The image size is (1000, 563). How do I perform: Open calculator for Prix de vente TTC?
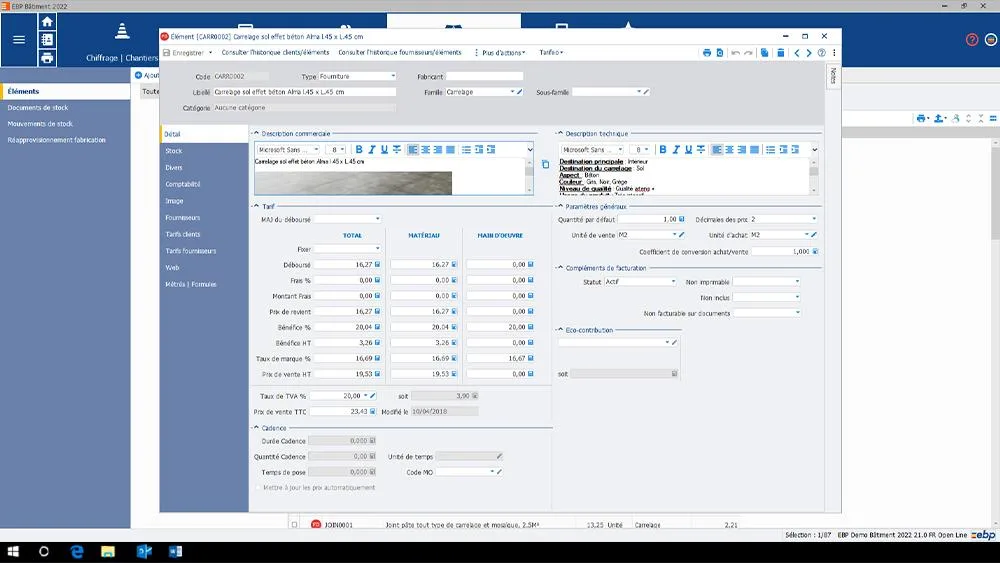tap(373, 412)
